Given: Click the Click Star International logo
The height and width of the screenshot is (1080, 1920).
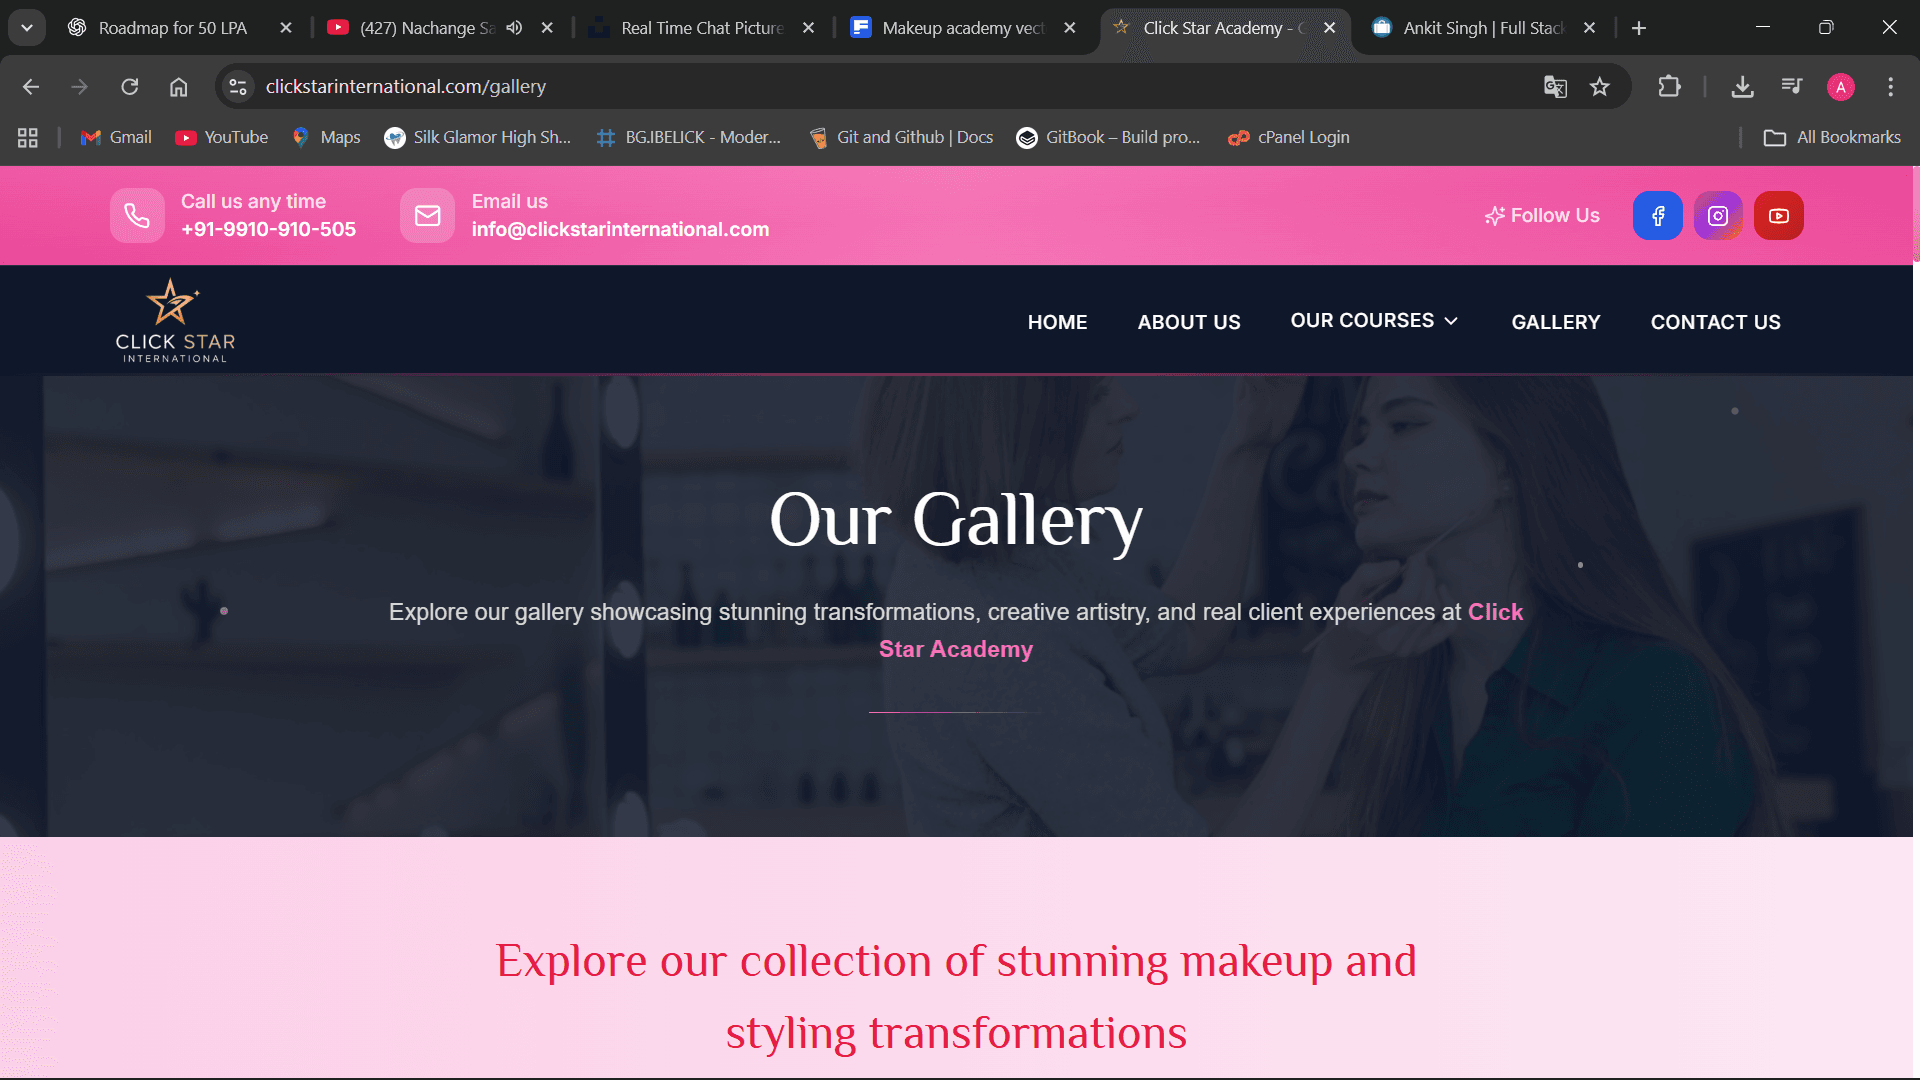Looking at the screenshot, I should click(x=175, y=321).
